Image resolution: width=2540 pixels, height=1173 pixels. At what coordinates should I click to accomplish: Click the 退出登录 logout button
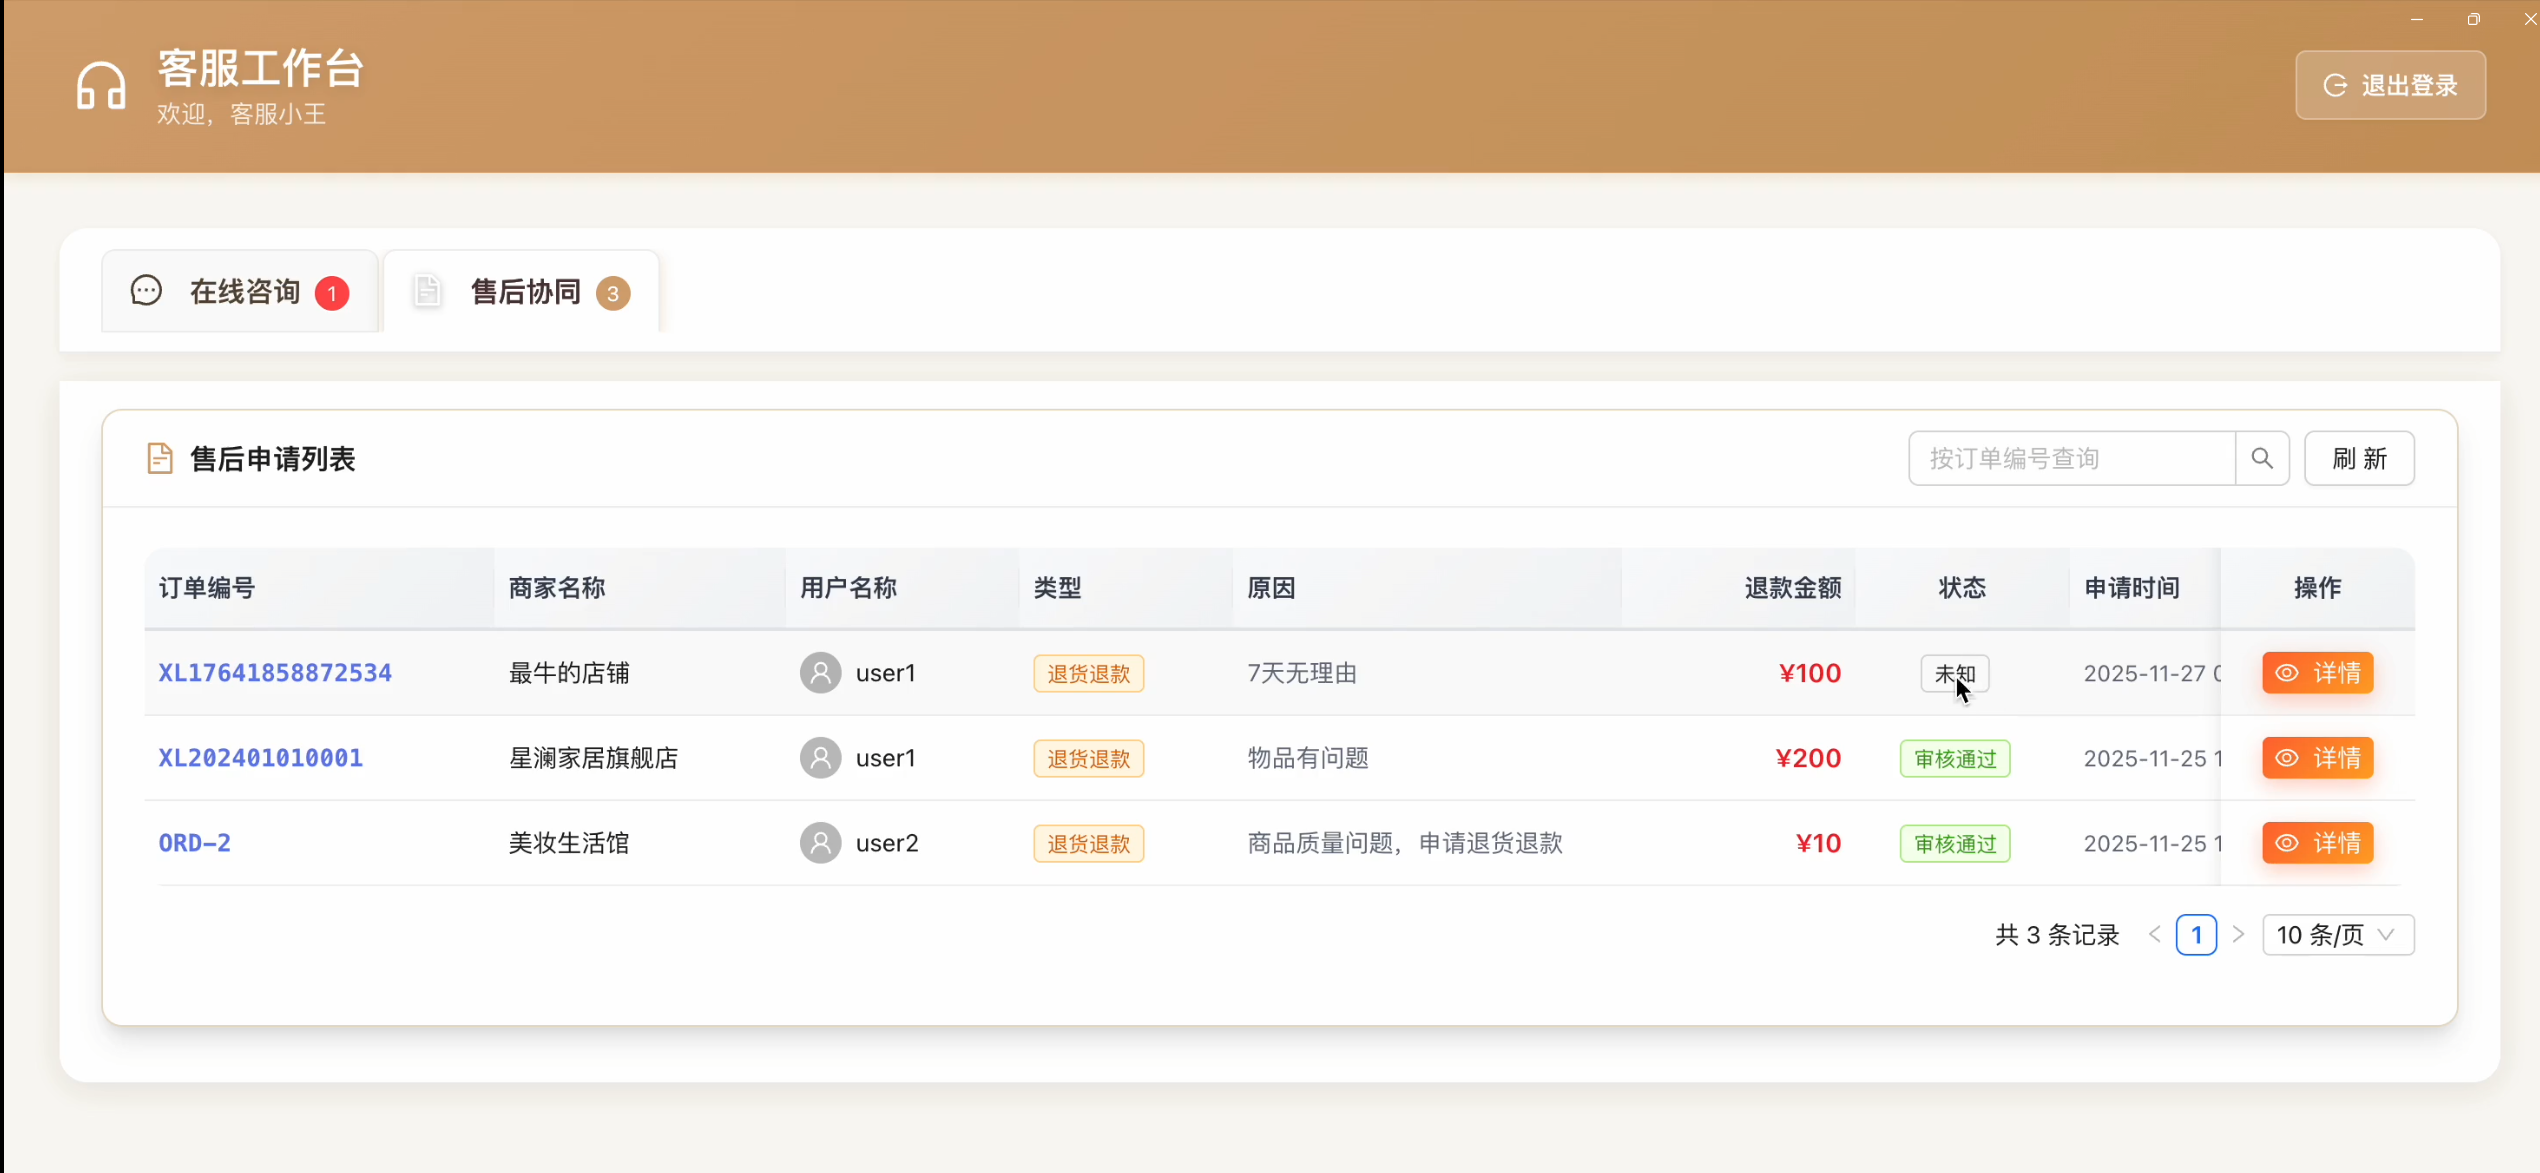click(2390, 85)
